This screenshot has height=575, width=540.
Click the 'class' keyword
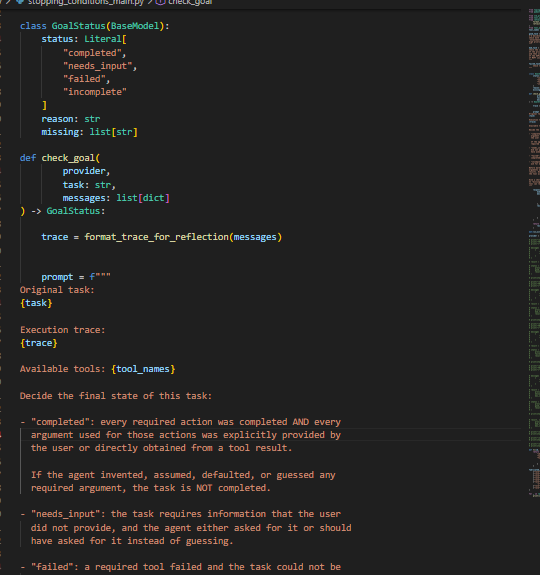[x=33, y=26]
